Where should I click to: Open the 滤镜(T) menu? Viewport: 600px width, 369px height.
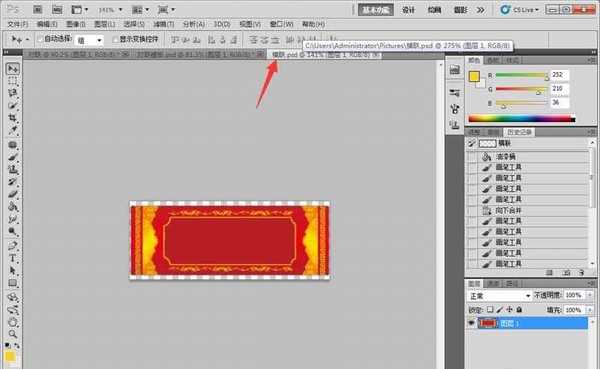pos(163,24)
